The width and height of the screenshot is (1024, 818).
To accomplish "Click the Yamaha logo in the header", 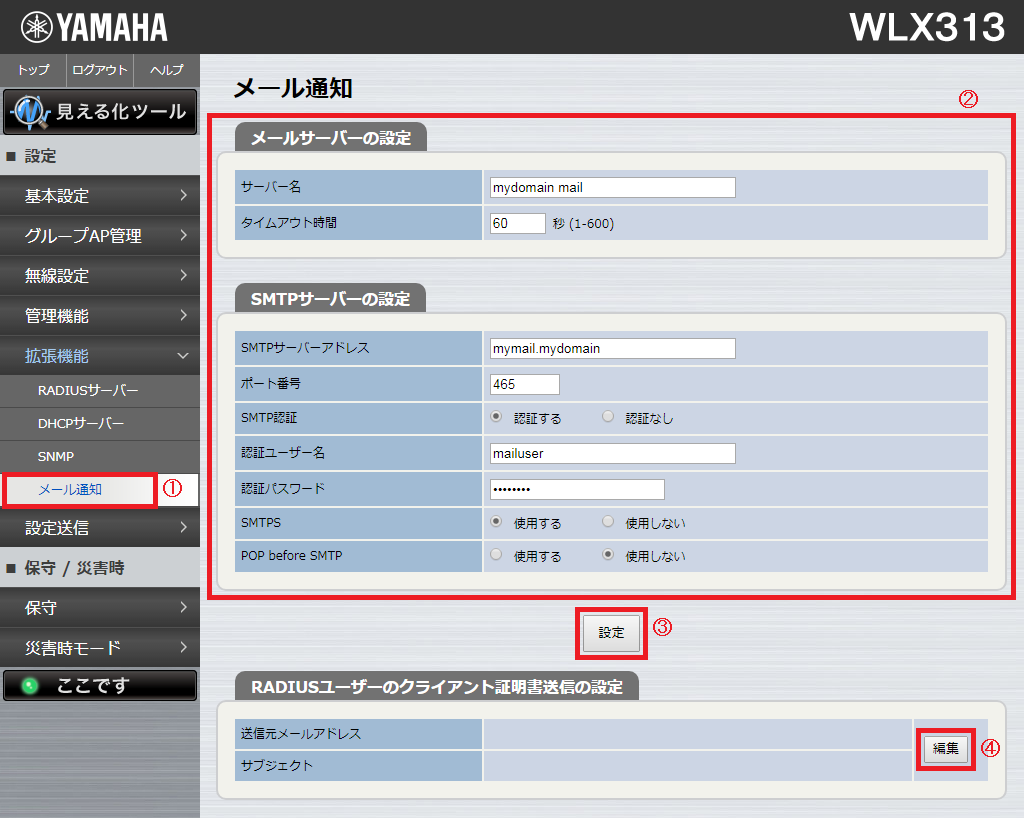I will (94, 27).
